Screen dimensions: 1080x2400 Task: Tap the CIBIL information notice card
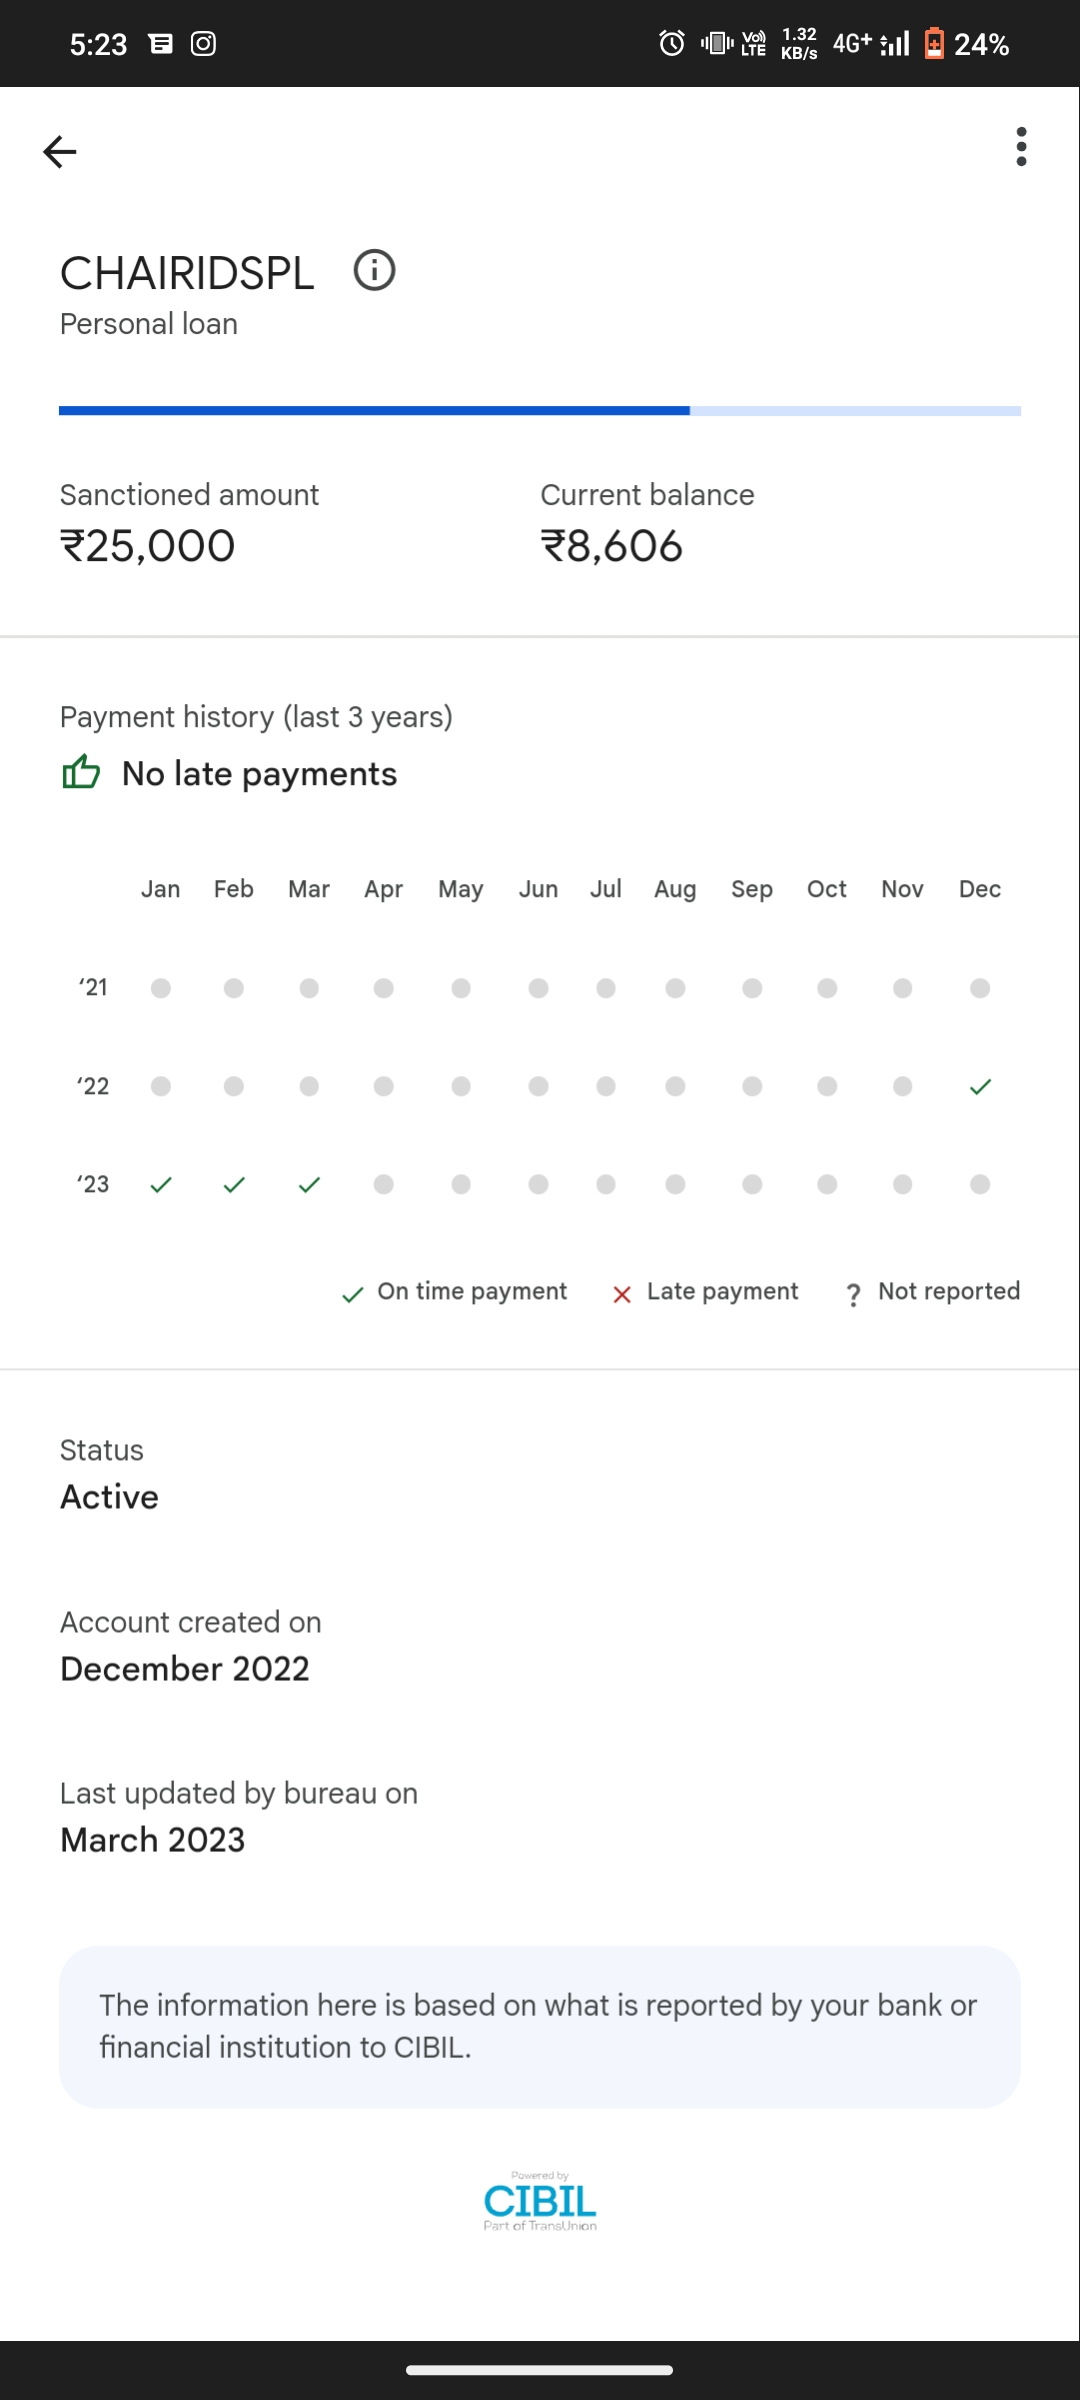click(540, 2026)
